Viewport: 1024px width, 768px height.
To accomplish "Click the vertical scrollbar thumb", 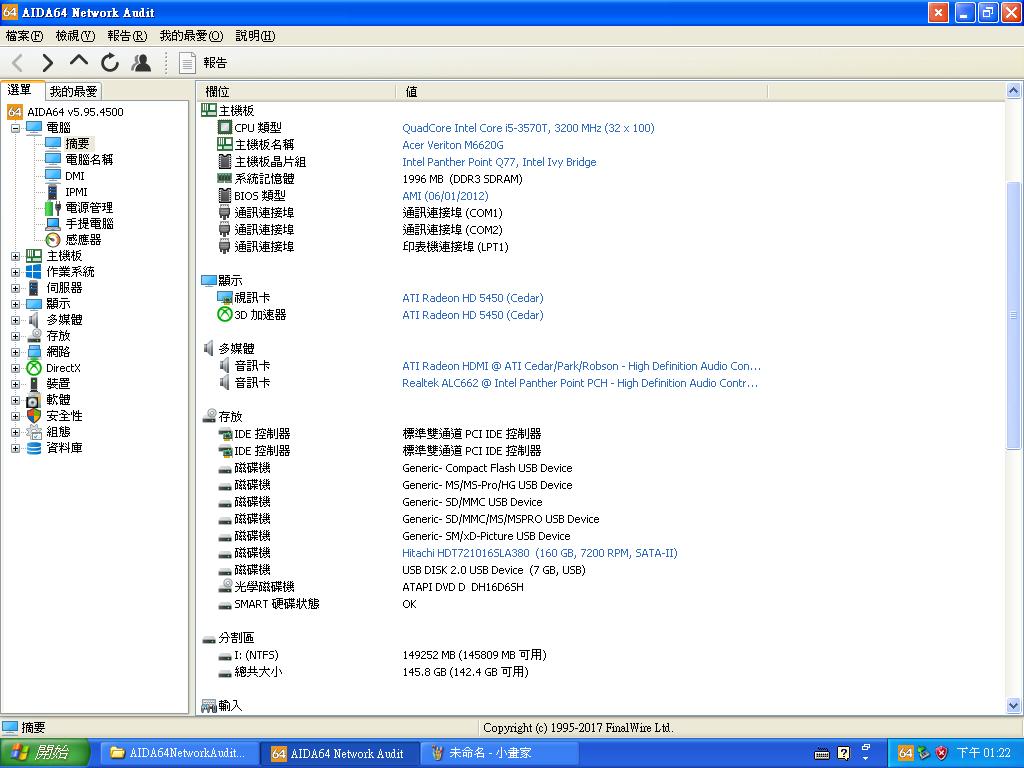I will coord(1014,315).
